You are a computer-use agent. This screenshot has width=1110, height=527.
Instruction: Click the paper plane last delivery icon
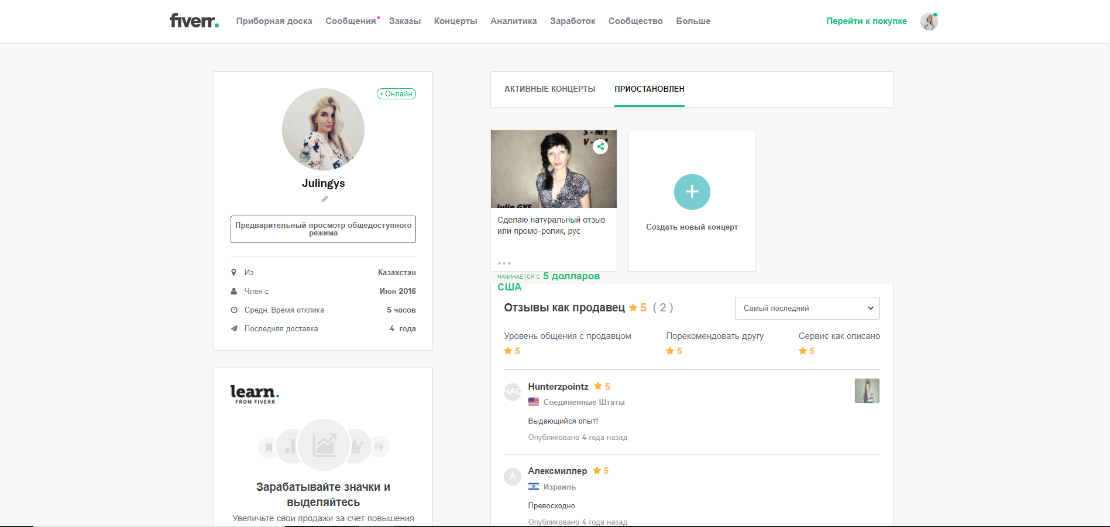click(x=234, y=329)
